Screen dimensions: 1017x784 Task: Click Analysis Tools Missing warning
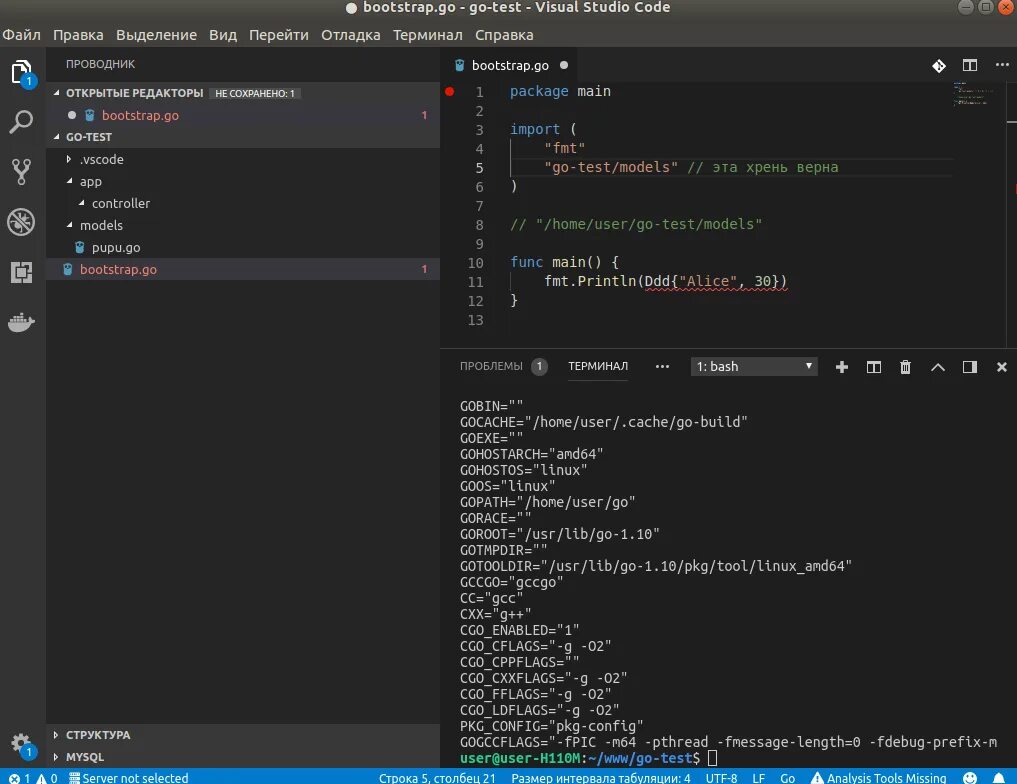[x=879, y=778]
